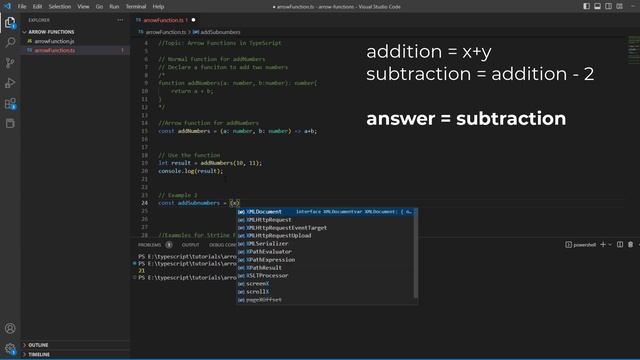Open the Customize Layout control
640x360 pixels.
[x=620, y=6]
